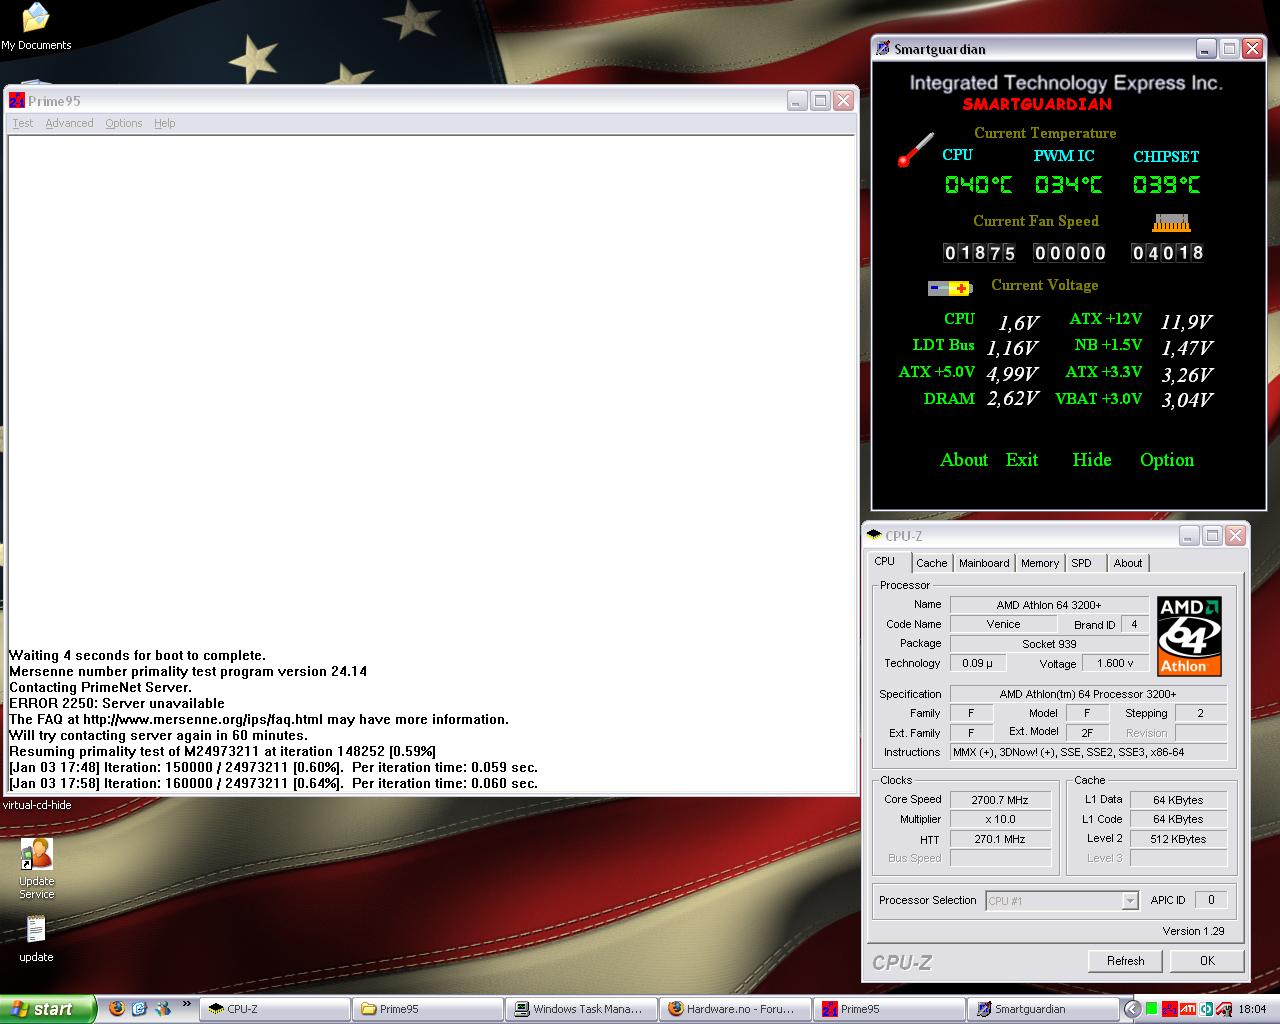1280x1024 pixels.
Task: Expand hidden system tray icons arrow
Action: [x=1132, y=1009]
